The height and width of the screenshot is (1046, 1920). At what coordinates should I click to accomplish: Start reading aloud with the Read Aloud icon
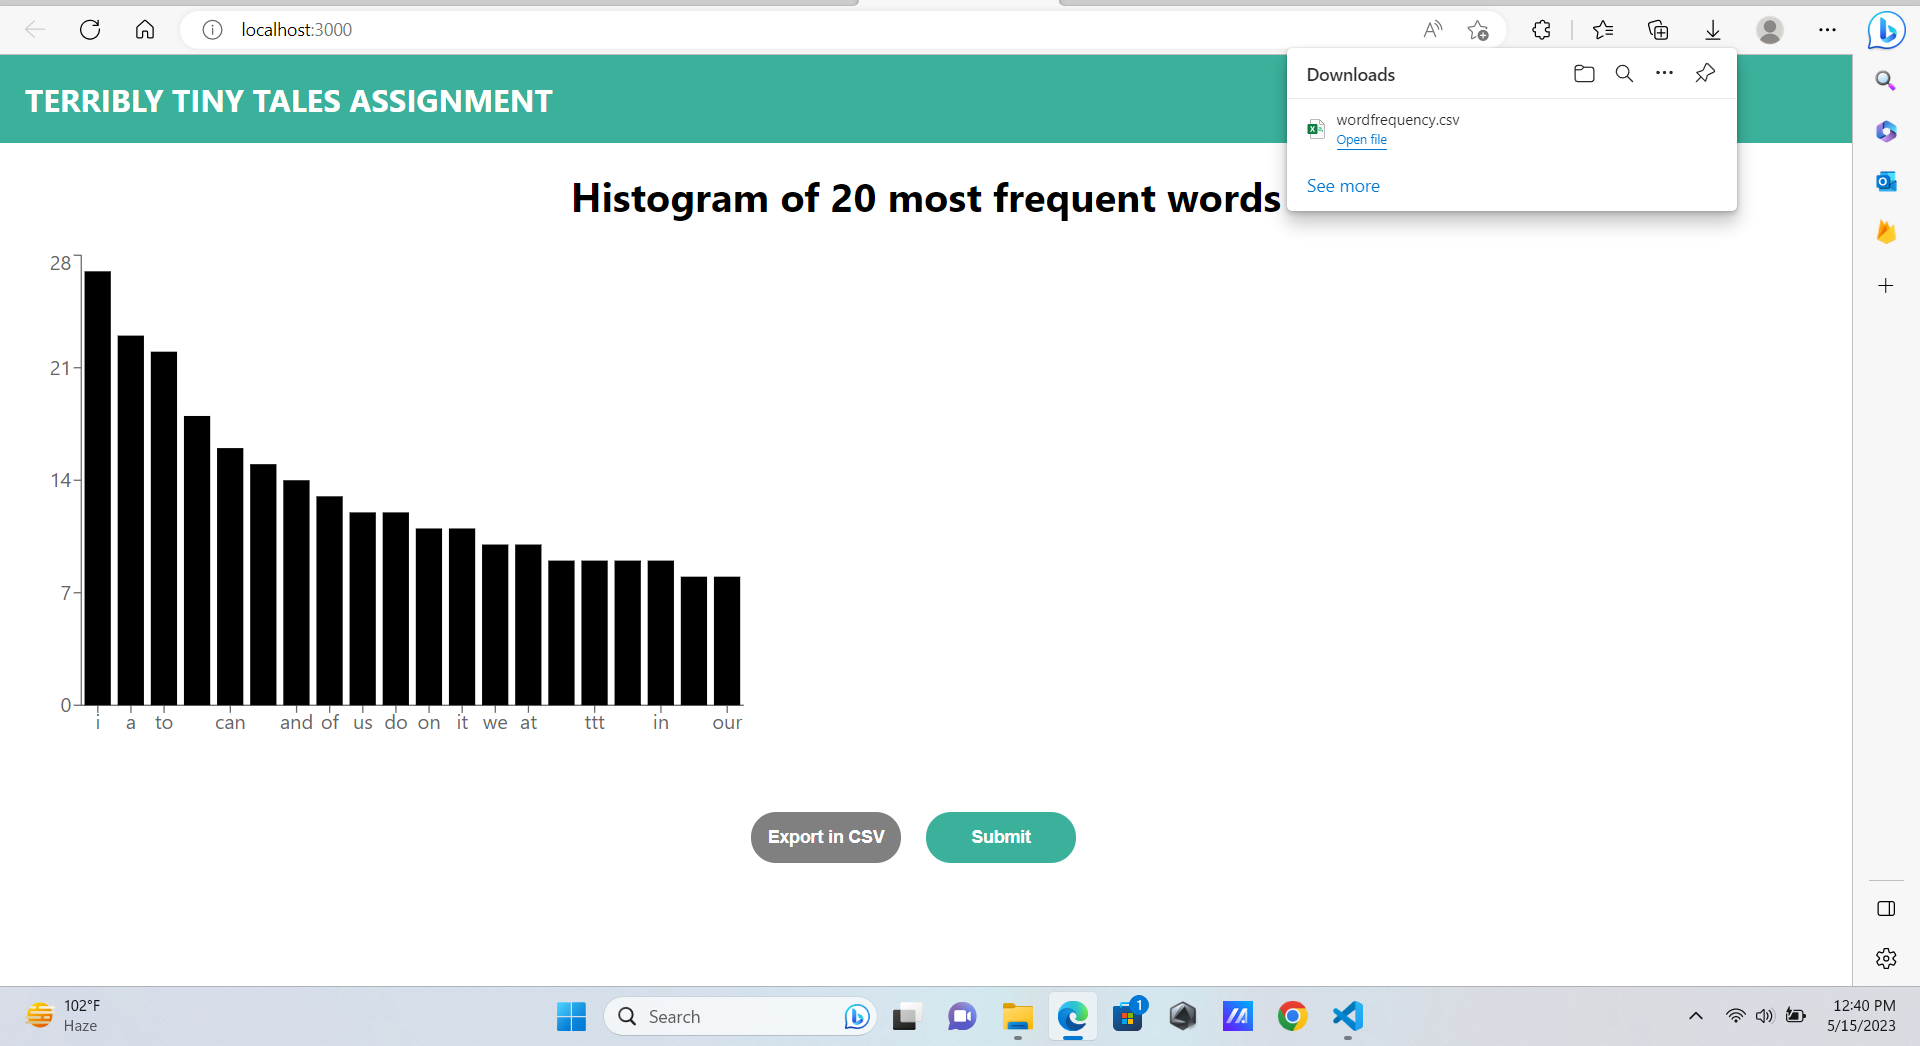[x=1432, y=30]
